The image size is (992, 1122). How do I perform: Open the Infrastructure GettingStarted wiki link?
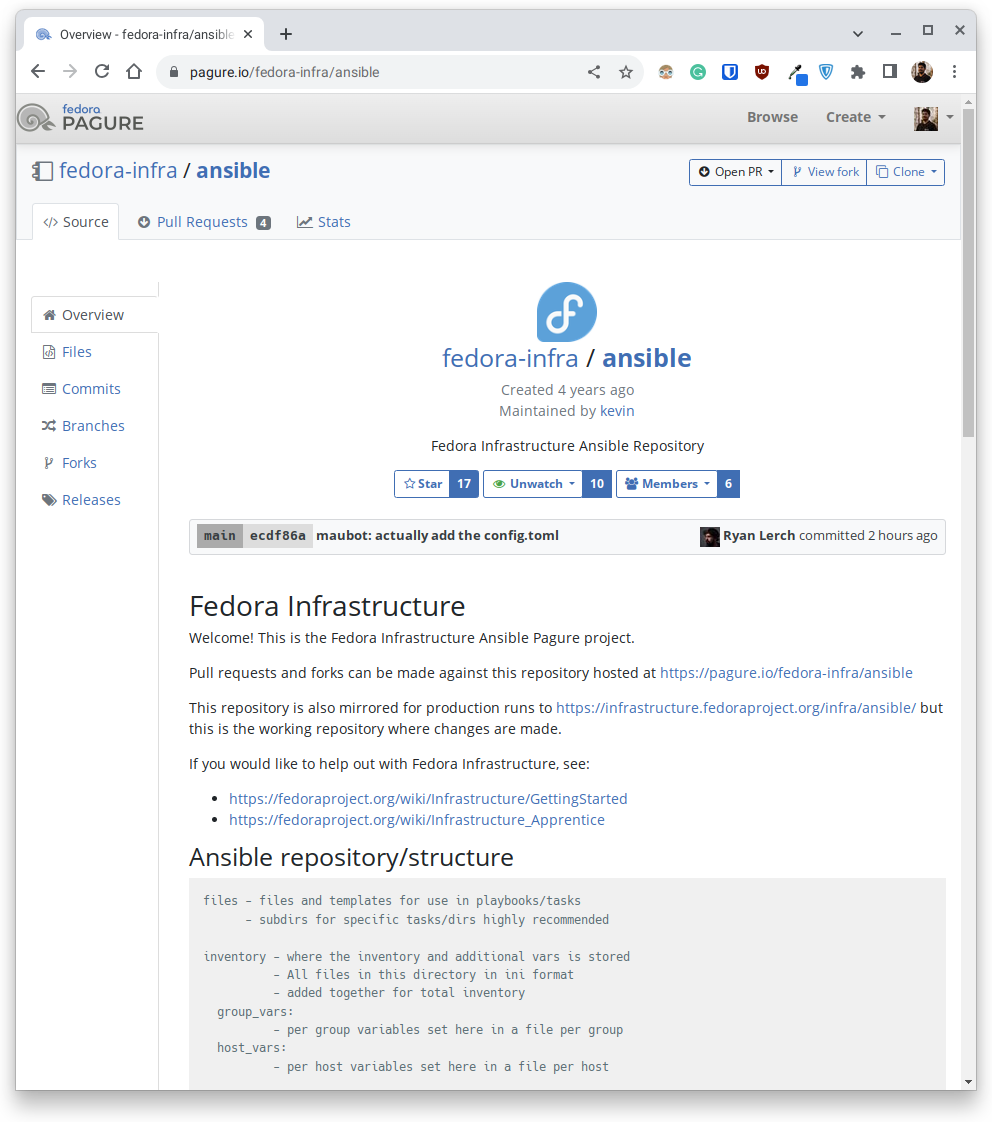tap(428, 799)
